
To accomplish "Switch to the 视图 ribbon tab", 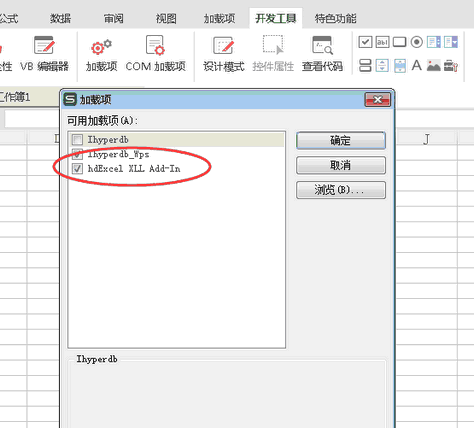I will [x=166, y=18].
